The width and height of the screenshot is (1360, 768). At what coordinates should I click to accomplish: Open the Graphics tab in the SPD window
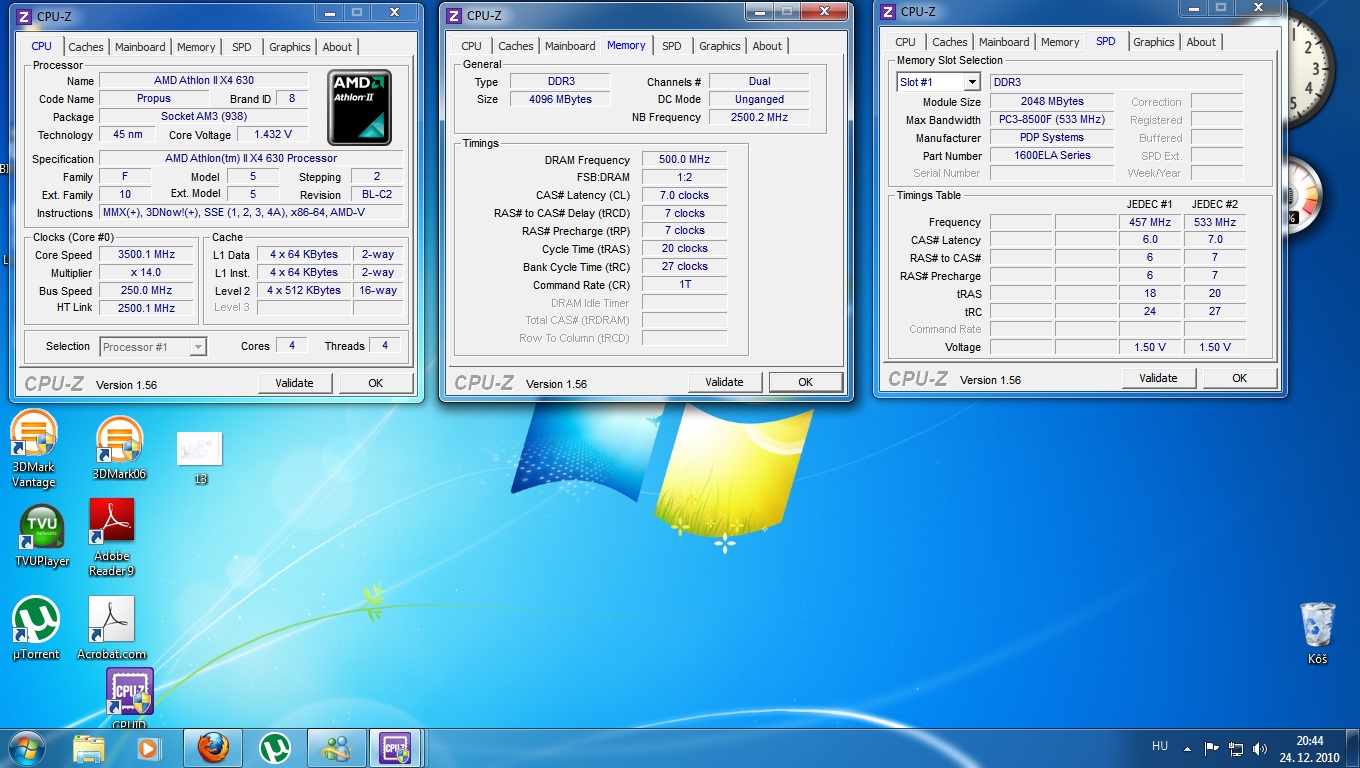click(x=1154, y=42)
